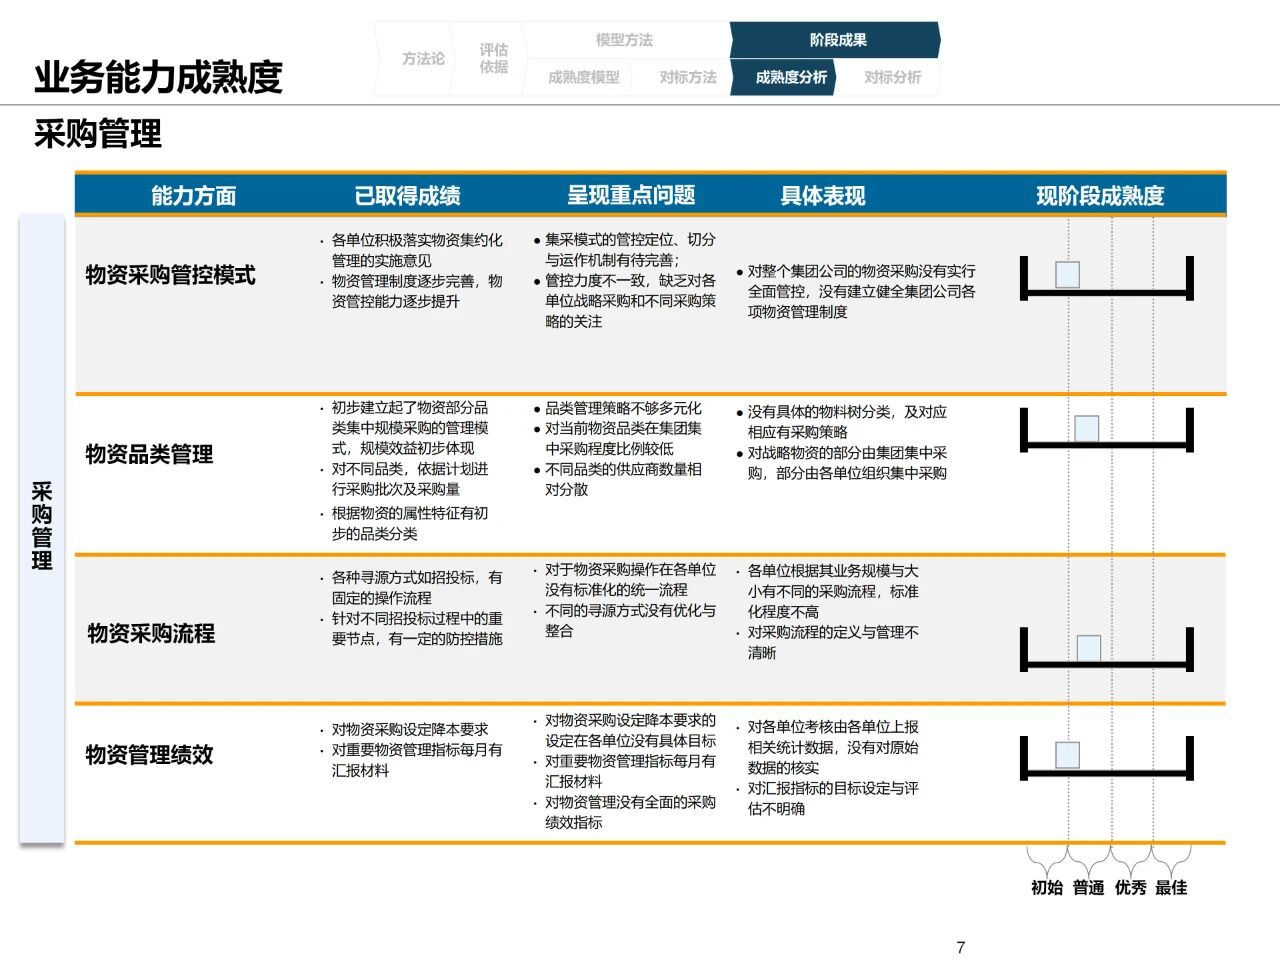The height and width of the screenshot is (960, 1280).
Task: Click the 物资采购流程 maturity level marker
Action: point(1088,648)
